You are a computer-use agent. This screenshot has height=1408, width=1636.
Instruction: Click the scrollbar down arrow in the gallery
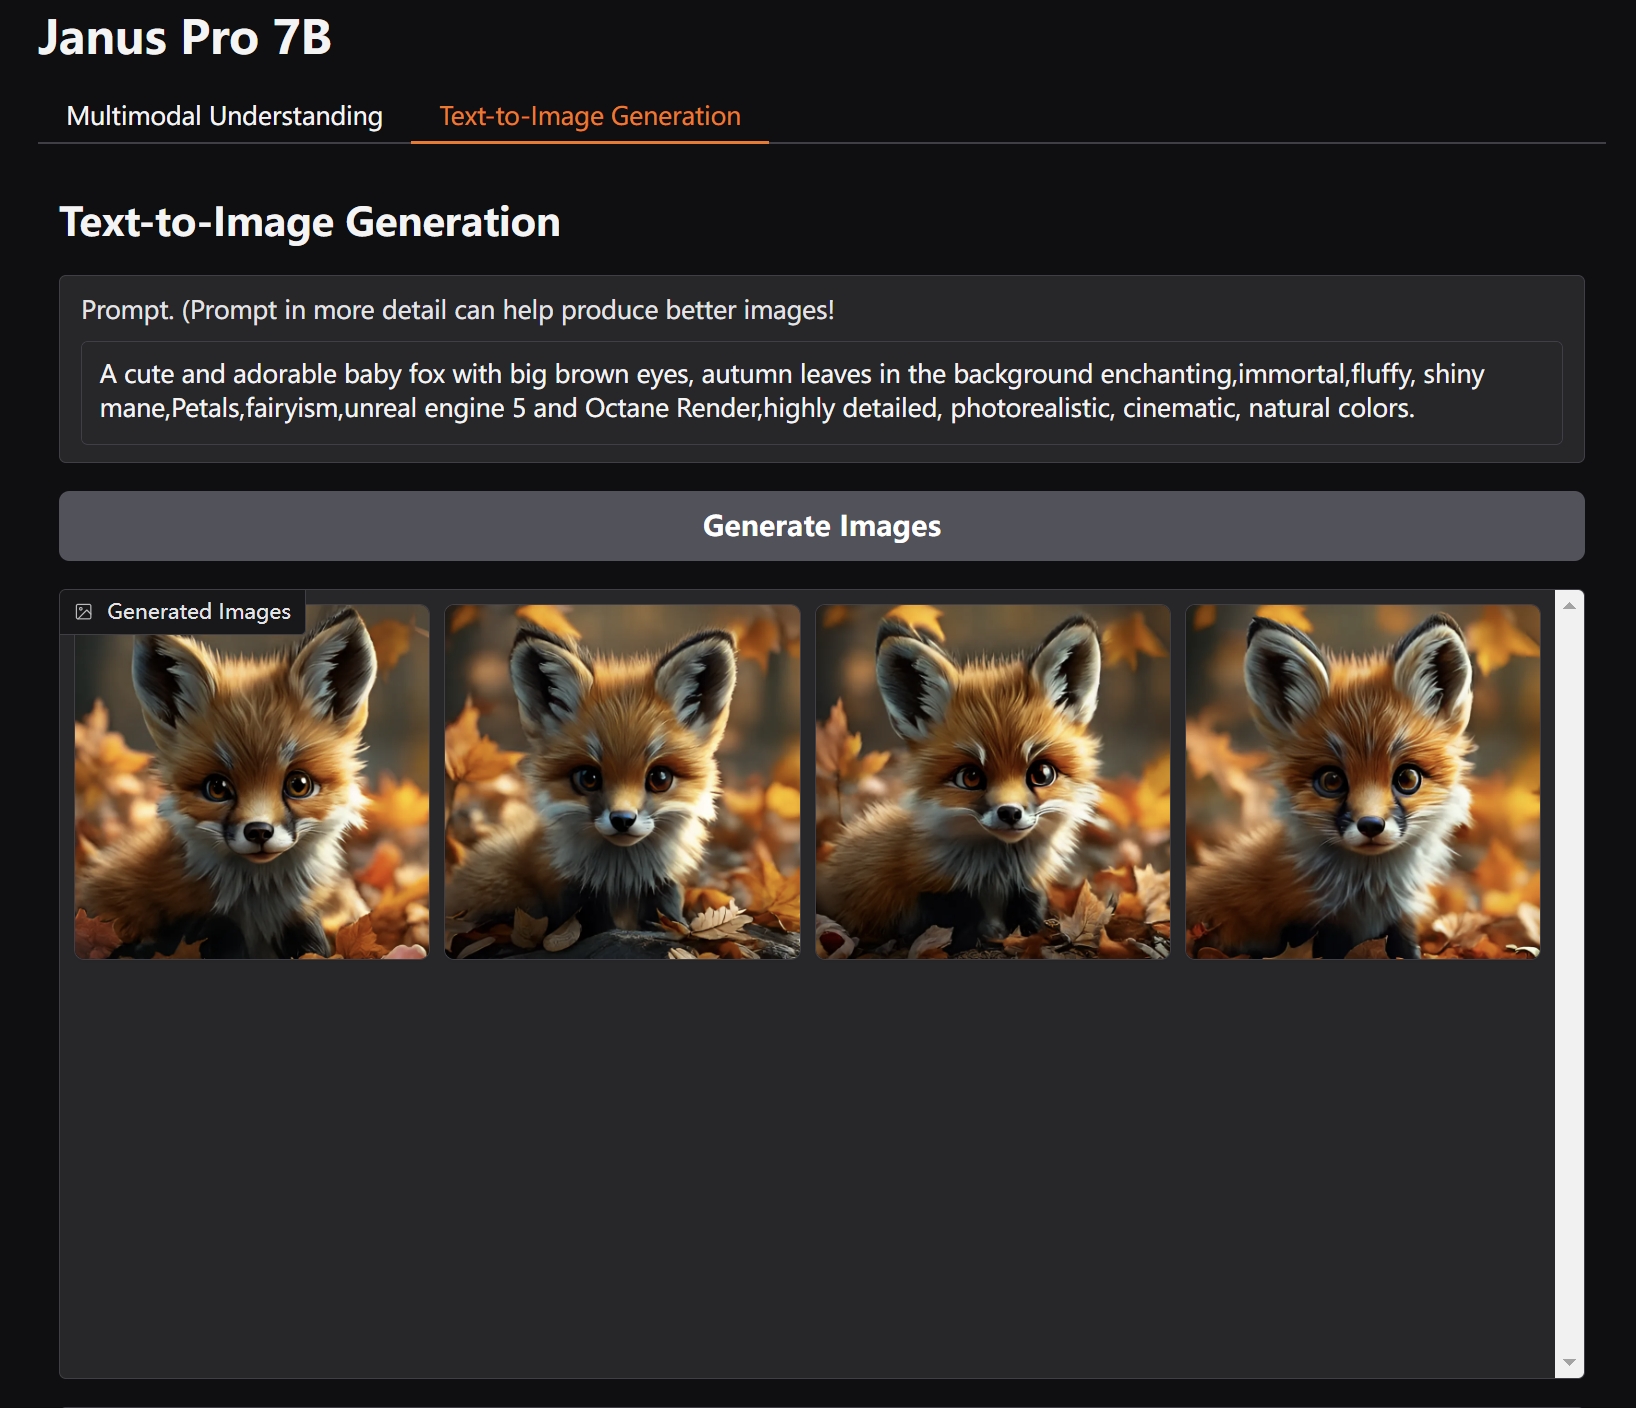(x=1569, y=1362)
